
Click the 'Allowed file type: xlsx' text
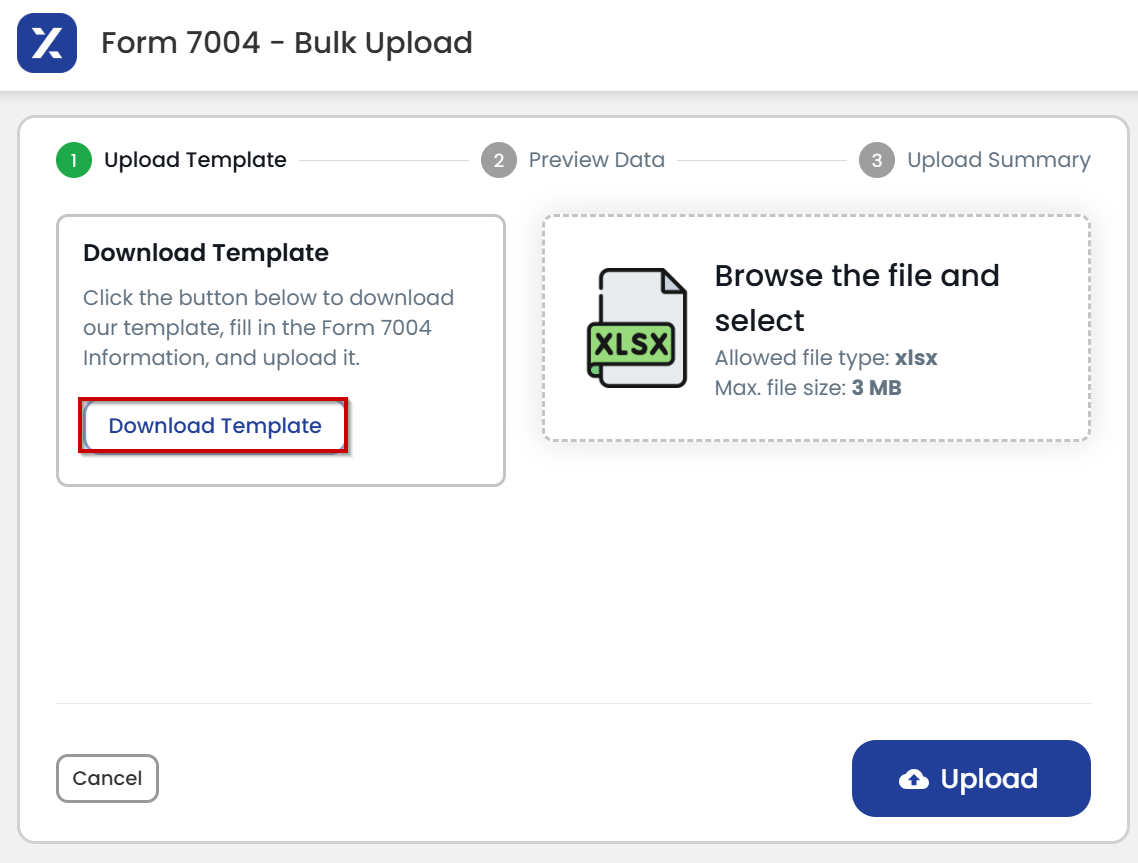tap(826, 358)
